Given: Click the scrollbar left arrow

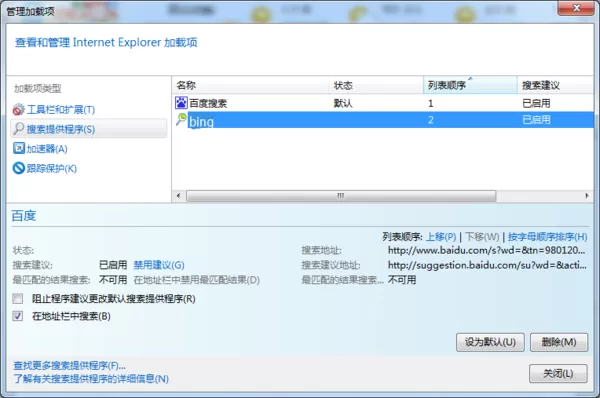Looking at the screenshot, I should [178, 196].
